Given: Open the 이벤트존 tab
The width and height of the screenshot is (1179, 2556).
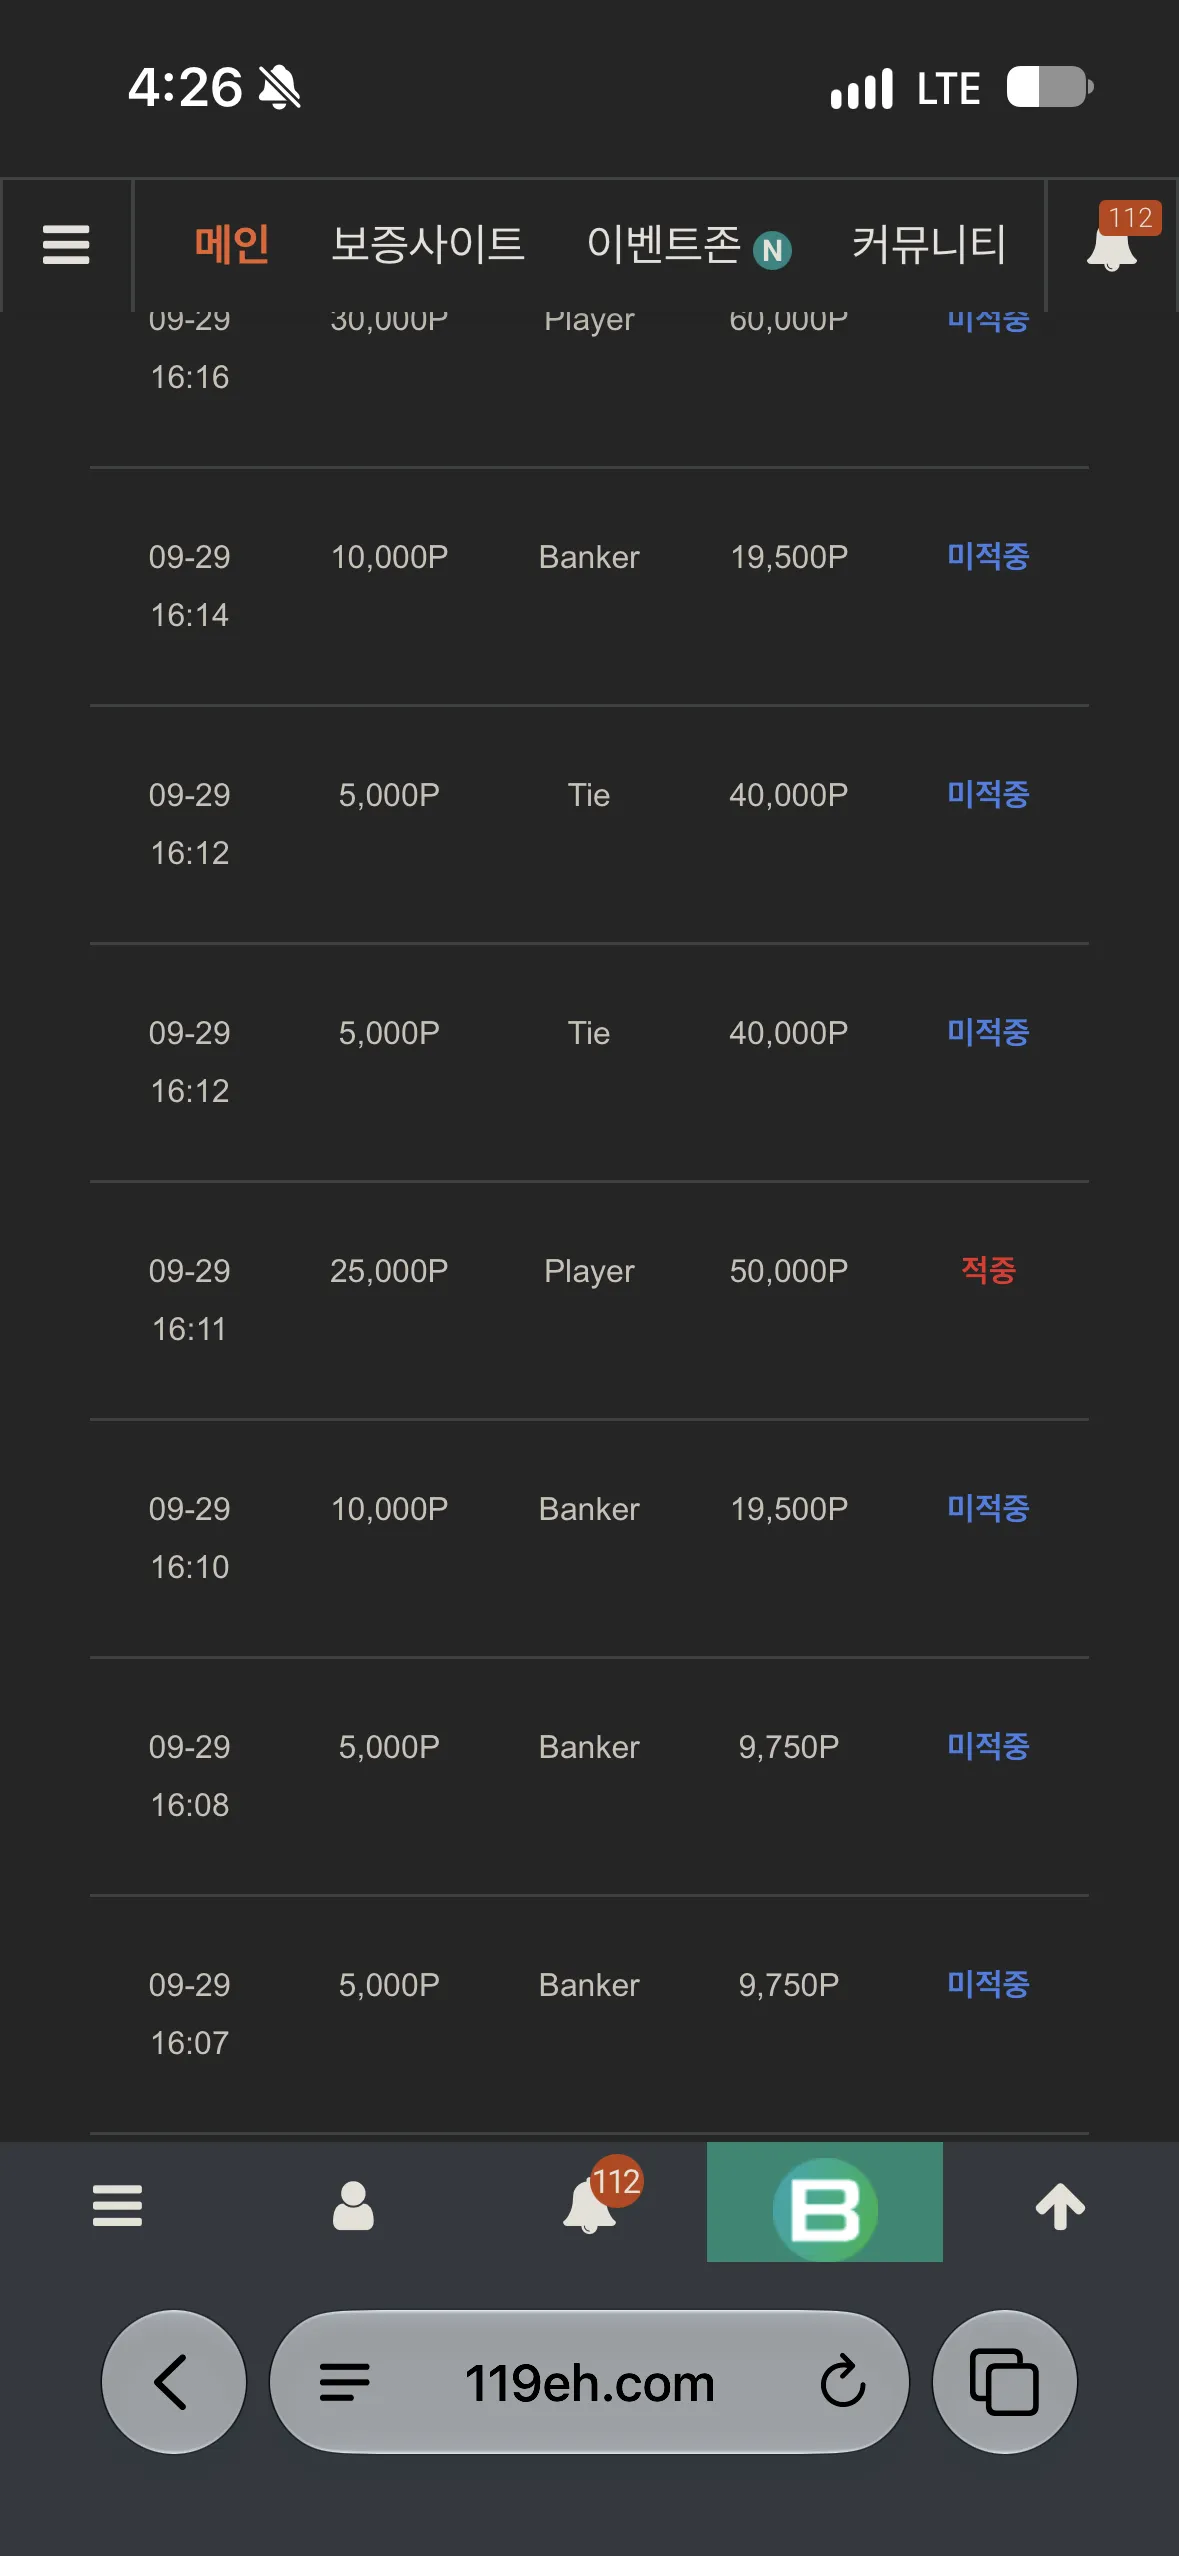Looking at the screenshot, I should tap(689, 245).
